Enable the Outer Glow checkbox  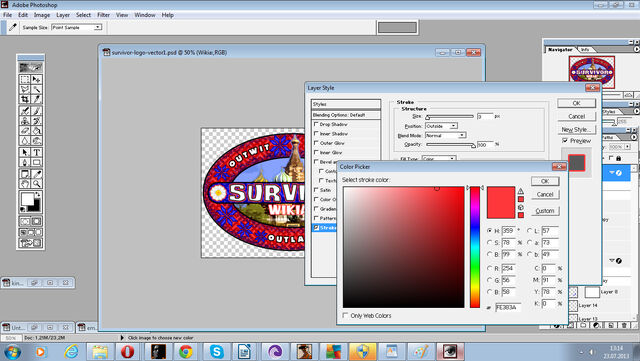tap(316, 143)
